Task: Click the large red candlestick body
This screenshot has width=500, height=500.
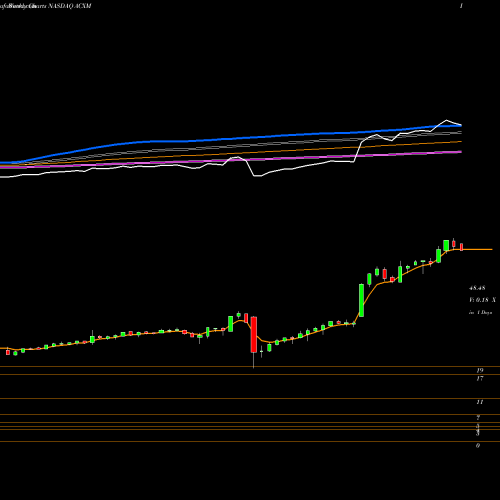Action: click(254, 334)
